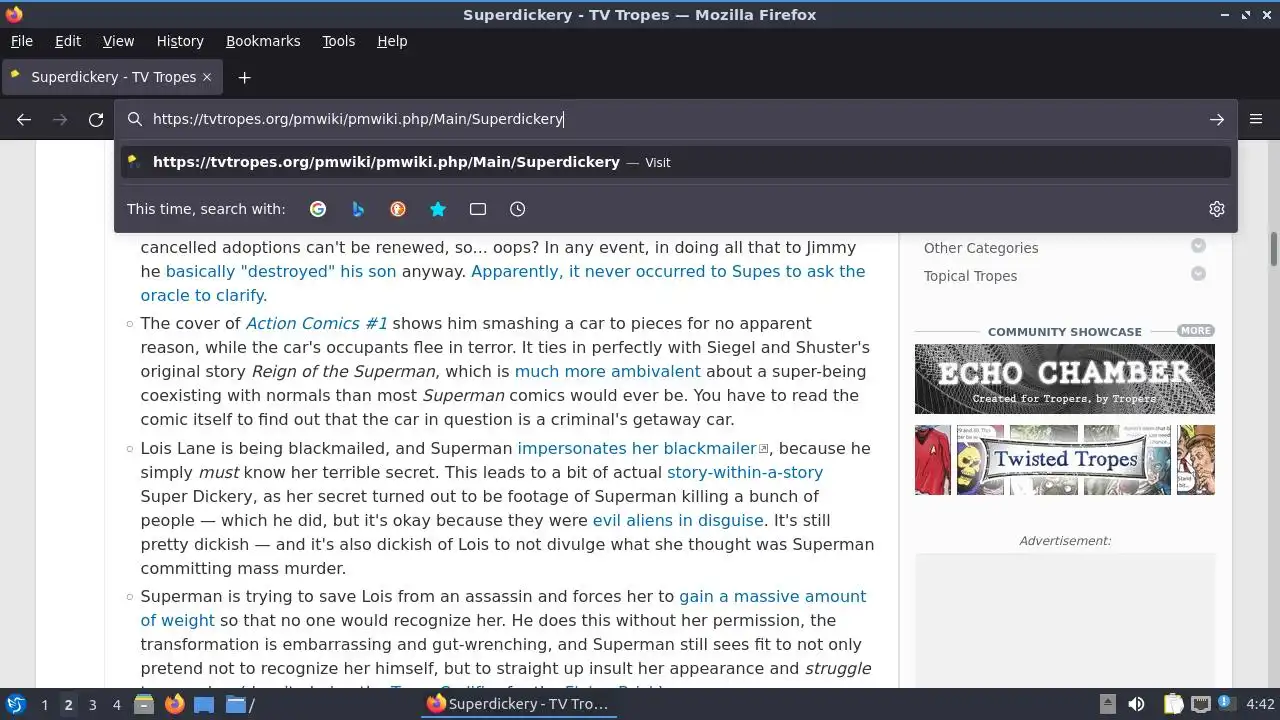Click the Go arrow in address bar
1280x720 pixels.
tap(1217, 119)
